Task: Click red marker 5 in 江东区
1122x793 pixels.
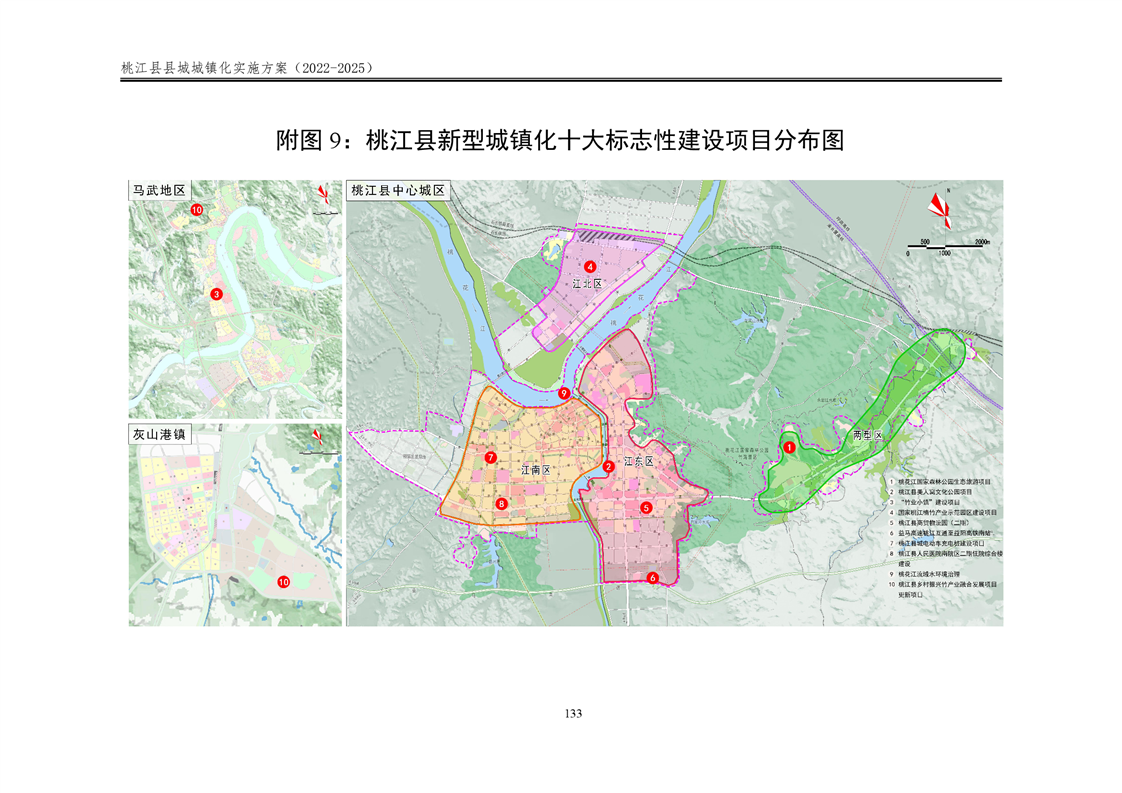Action: pos(646,508)
